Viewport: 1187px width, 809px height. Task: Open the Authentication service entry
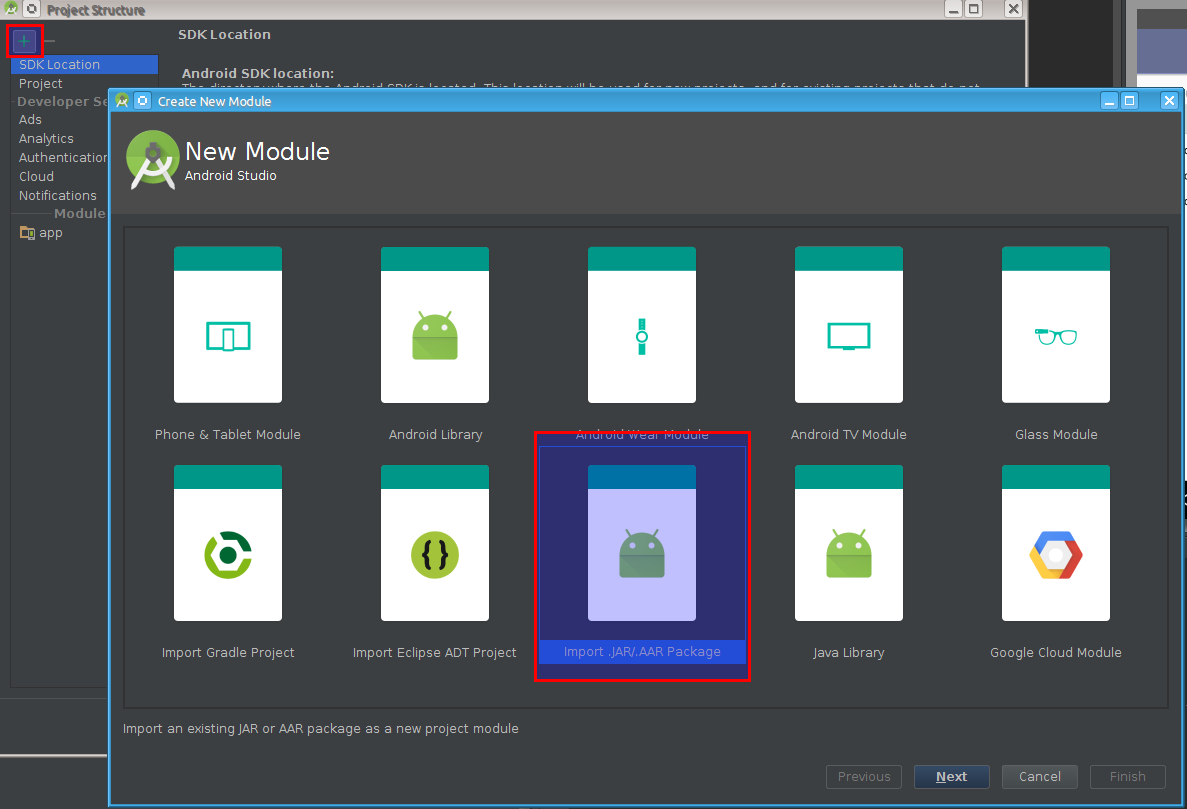pyautogui.click(x=63, y=157)
